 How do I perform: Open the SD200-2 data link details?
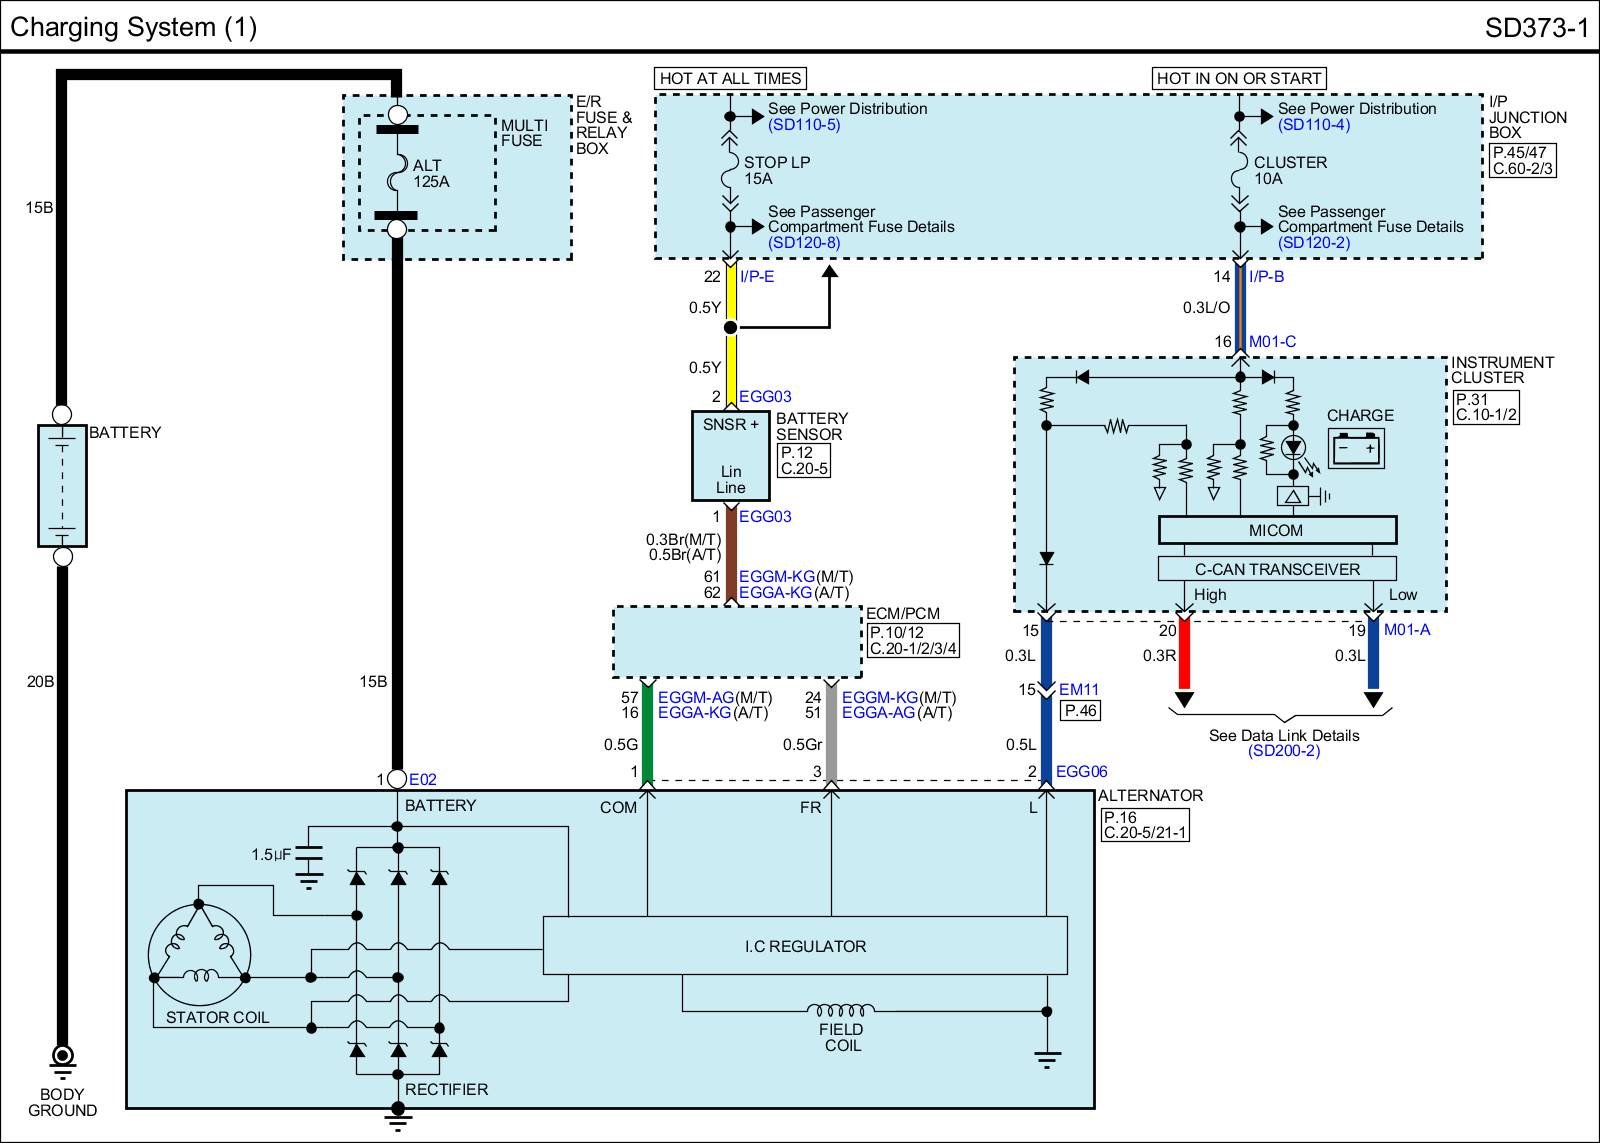click(x=1283, y=751)
